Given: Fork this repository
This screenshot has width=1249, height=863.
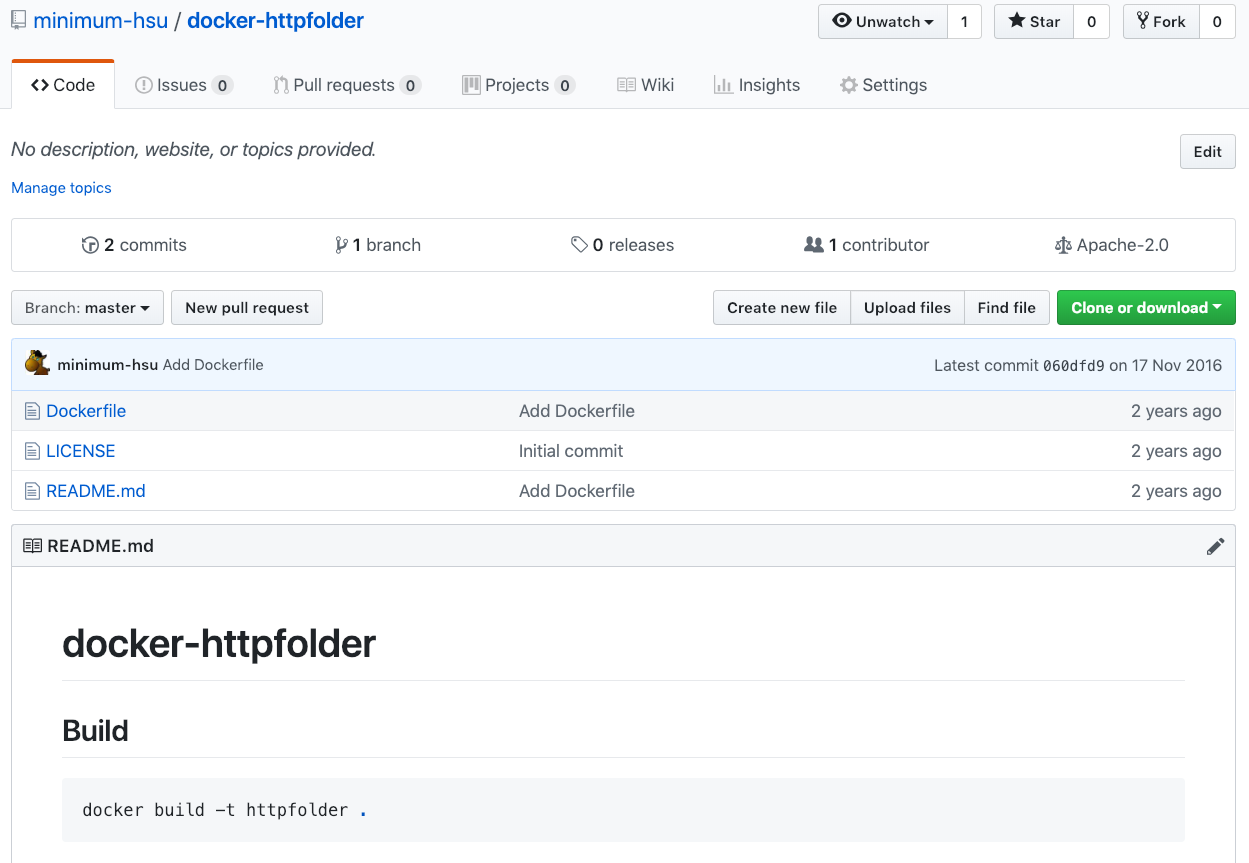Looking at the screenshot, I should click(x=1161, y=22).
